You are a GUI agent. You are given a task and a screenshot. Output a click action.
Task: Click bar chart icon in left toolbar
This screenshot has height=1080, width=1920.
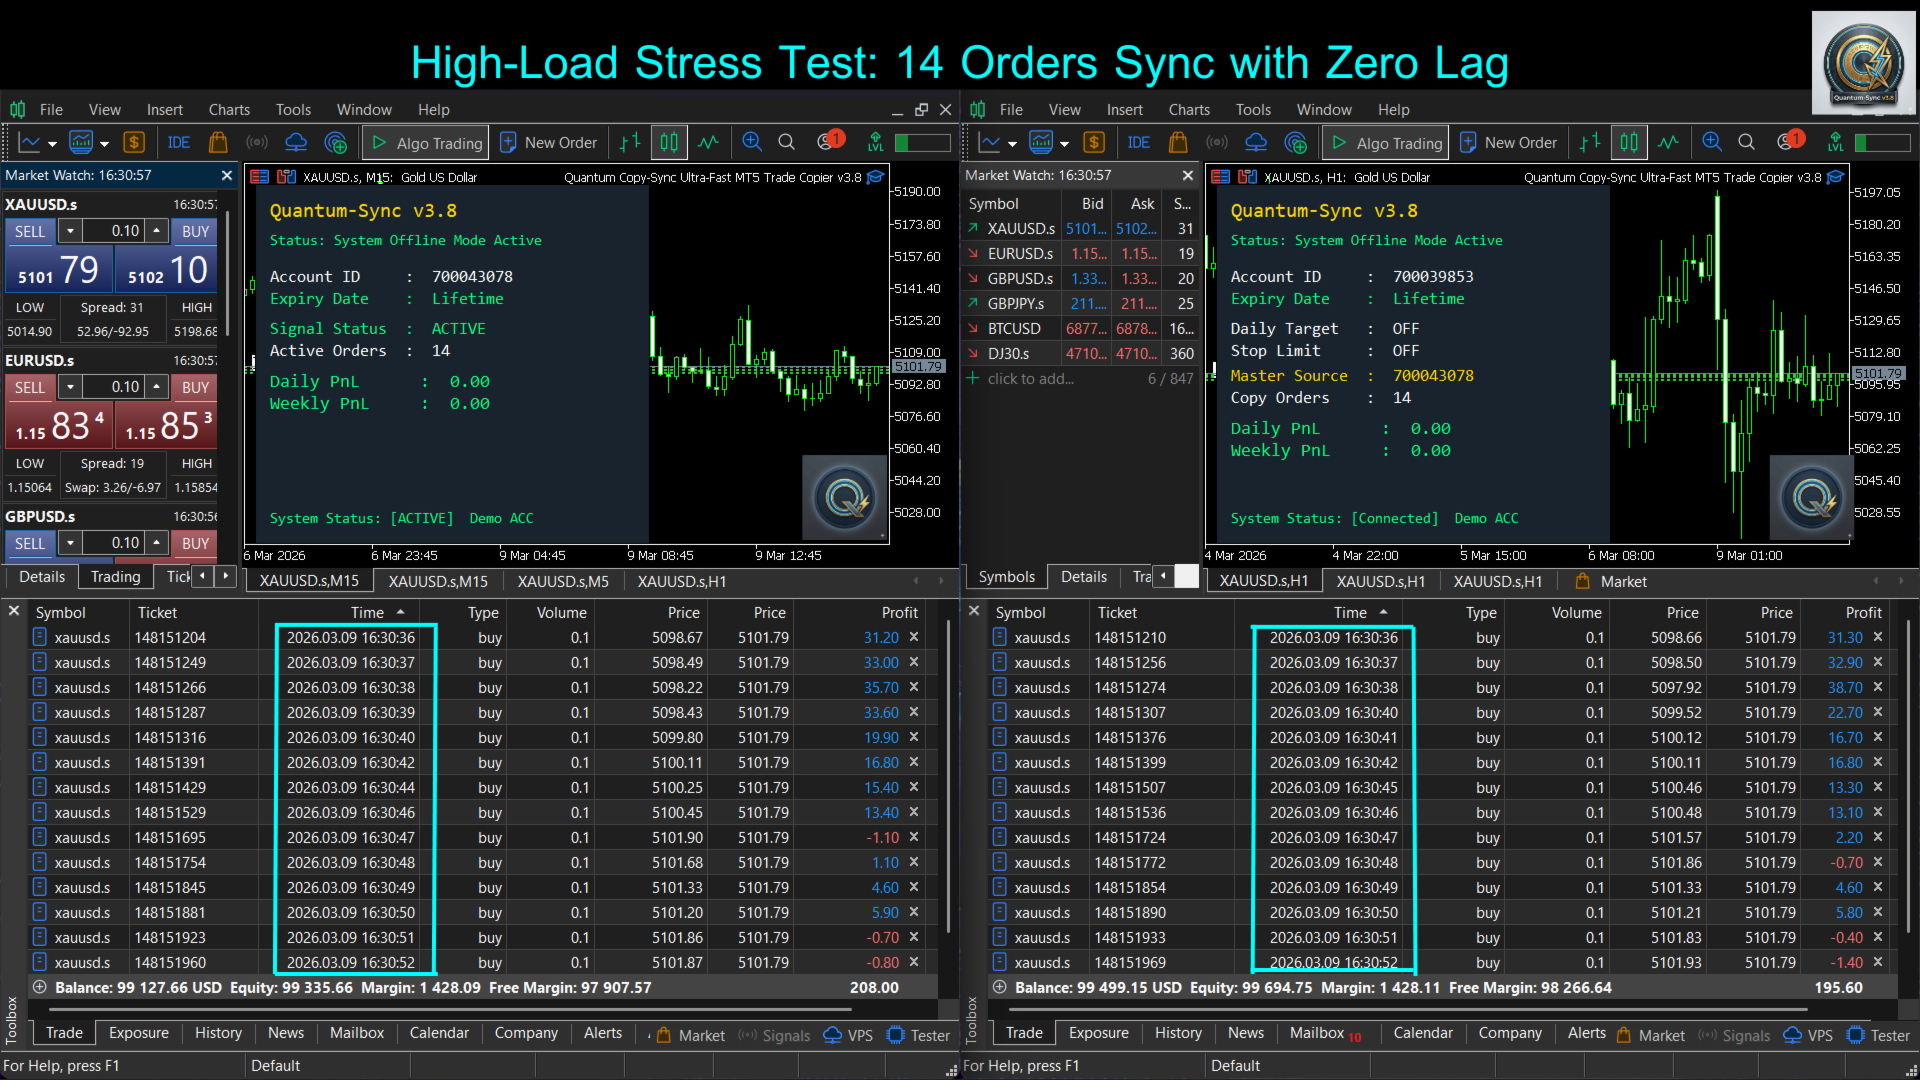tap(630, 143)
